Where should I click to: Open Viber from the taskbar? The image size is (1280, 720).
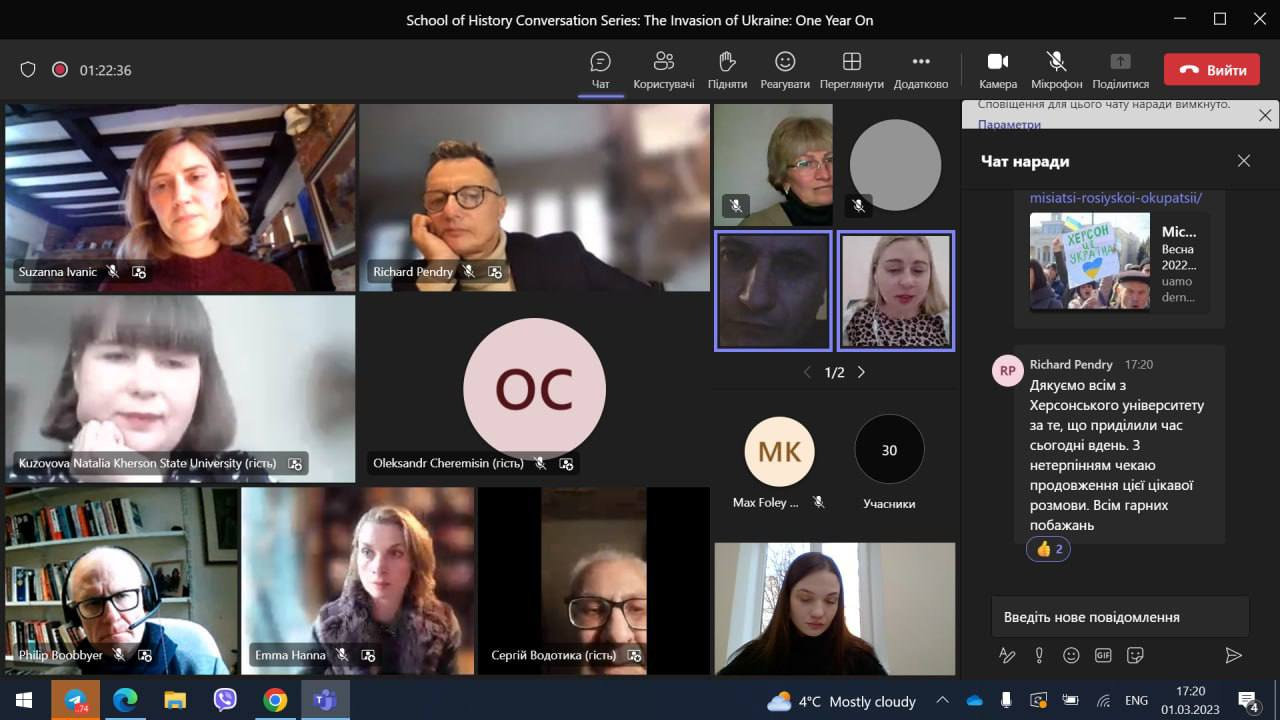click(225, 700)
